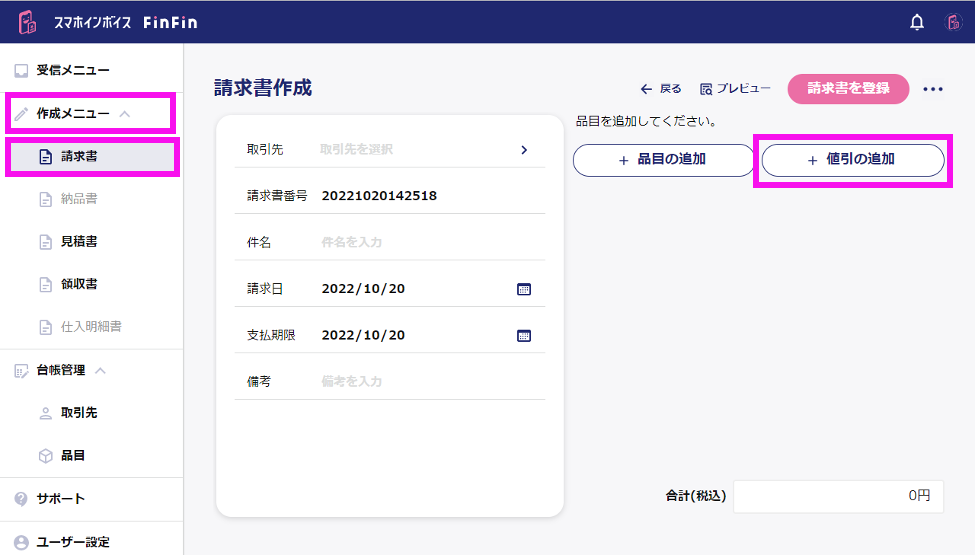Click the 請求書 document icon
Screen dimensions: 976x556
(x=45, y=157)
